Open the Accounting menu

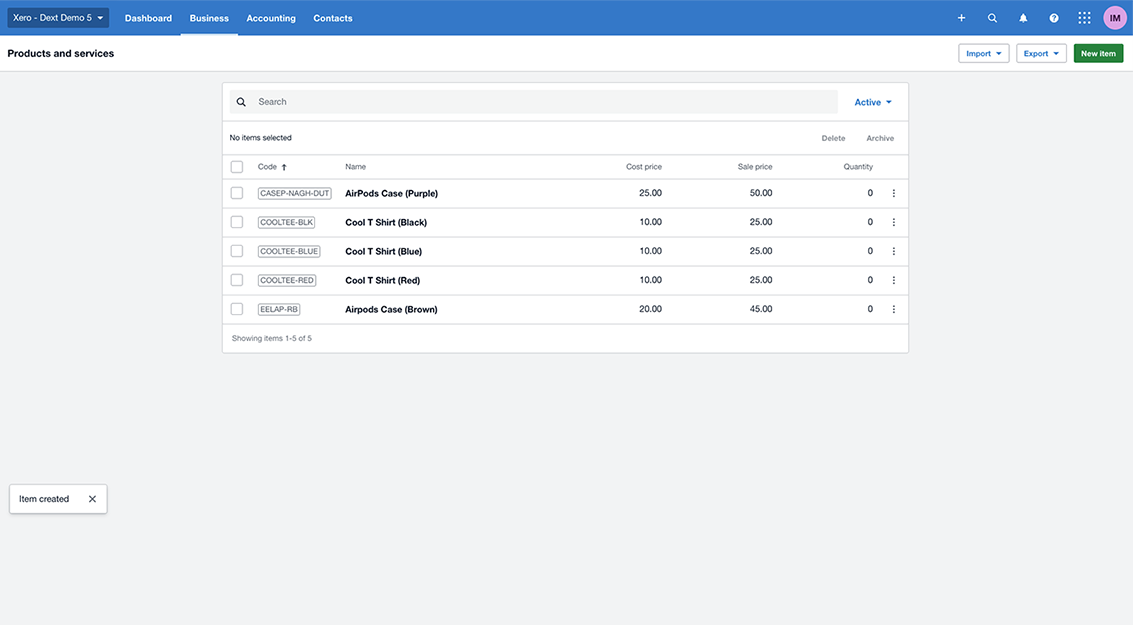(271, 18)
